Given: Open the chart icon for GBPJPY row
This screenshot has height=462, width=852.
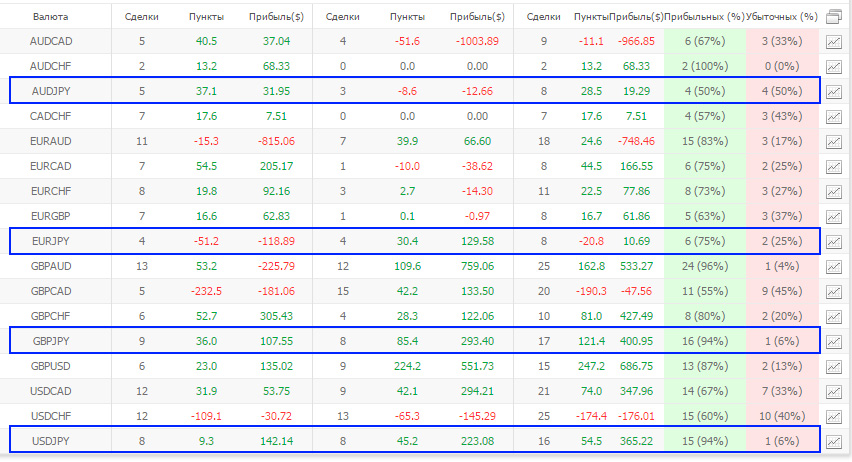Looking at the screenshot, I should (x=834, y=341).
